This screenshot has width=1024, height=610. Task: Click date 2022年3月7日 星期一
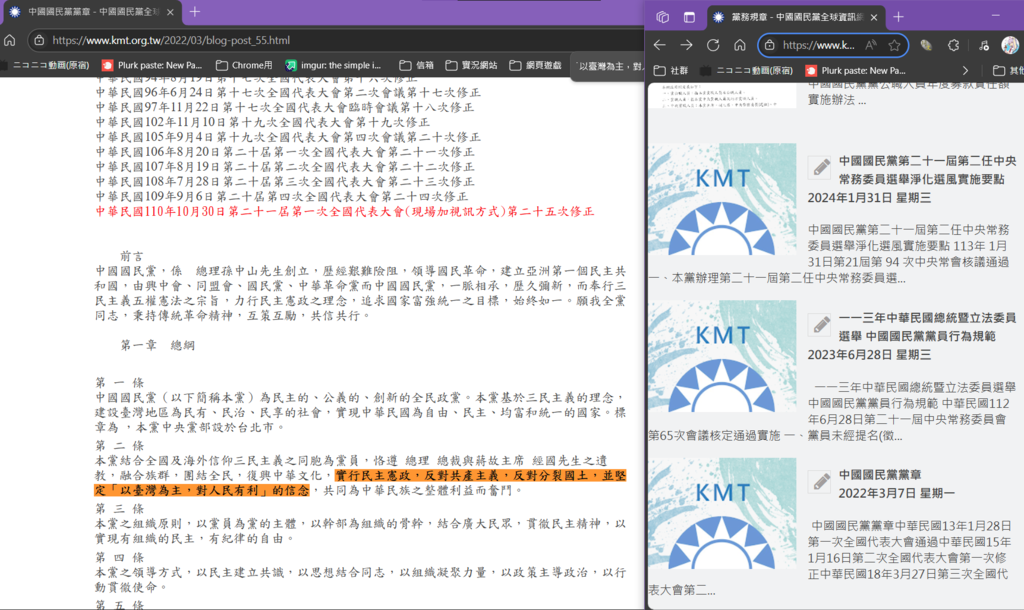[897, 493]
